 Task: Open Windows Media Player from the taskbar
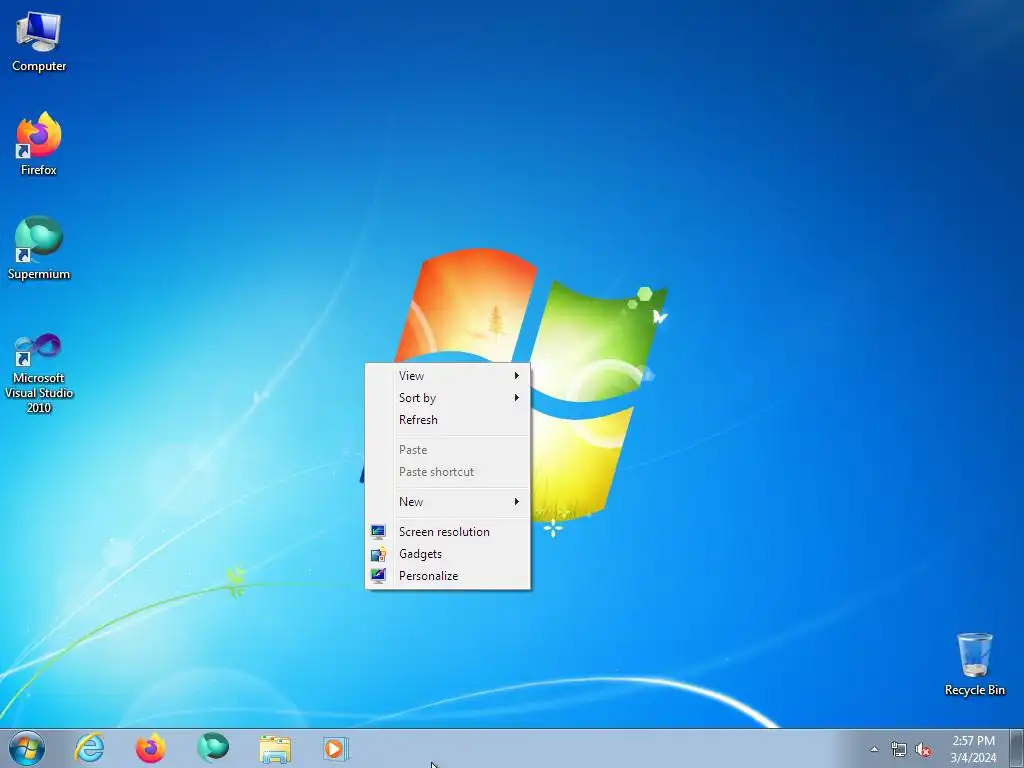[x=336, y=748]
